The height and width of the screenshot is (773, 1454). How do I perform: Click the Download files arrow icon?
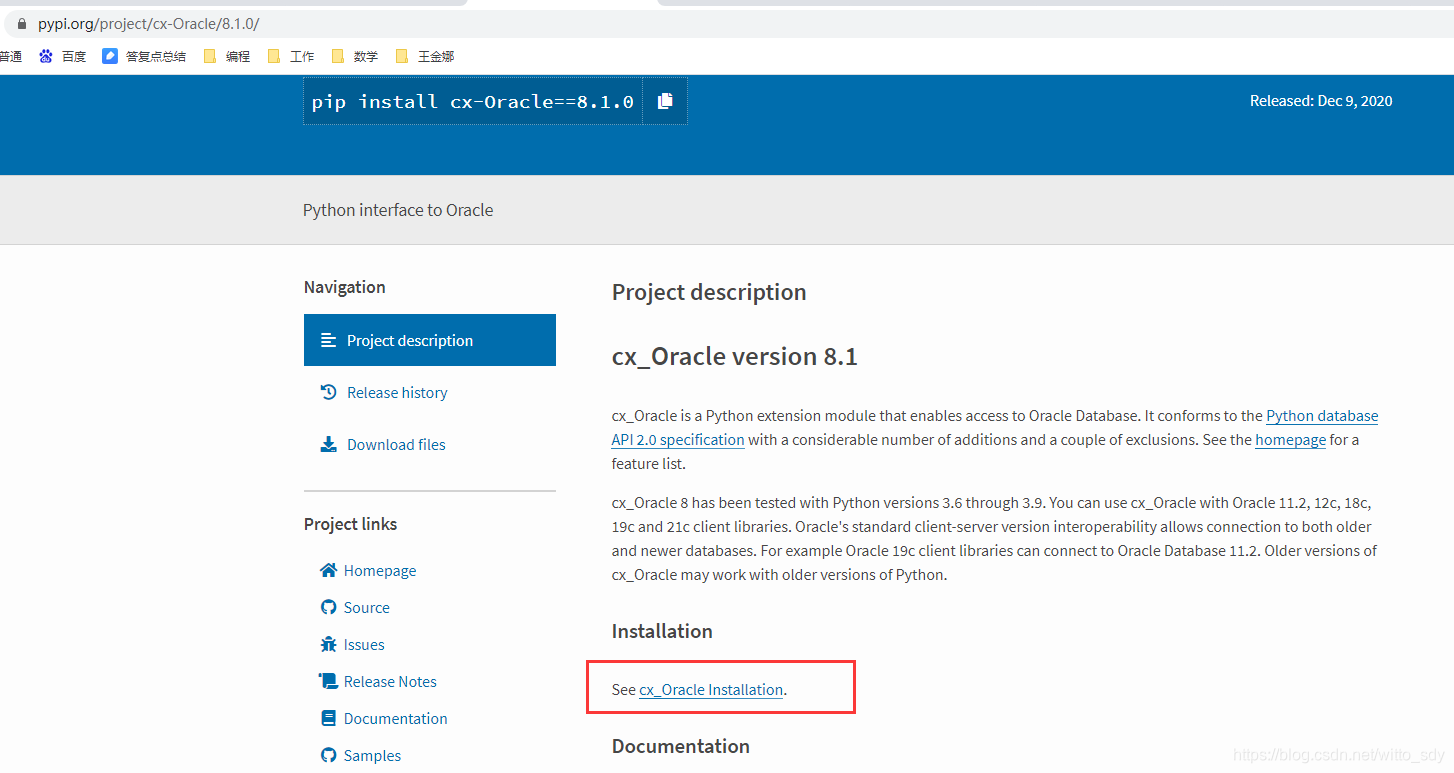click(328, 444)
